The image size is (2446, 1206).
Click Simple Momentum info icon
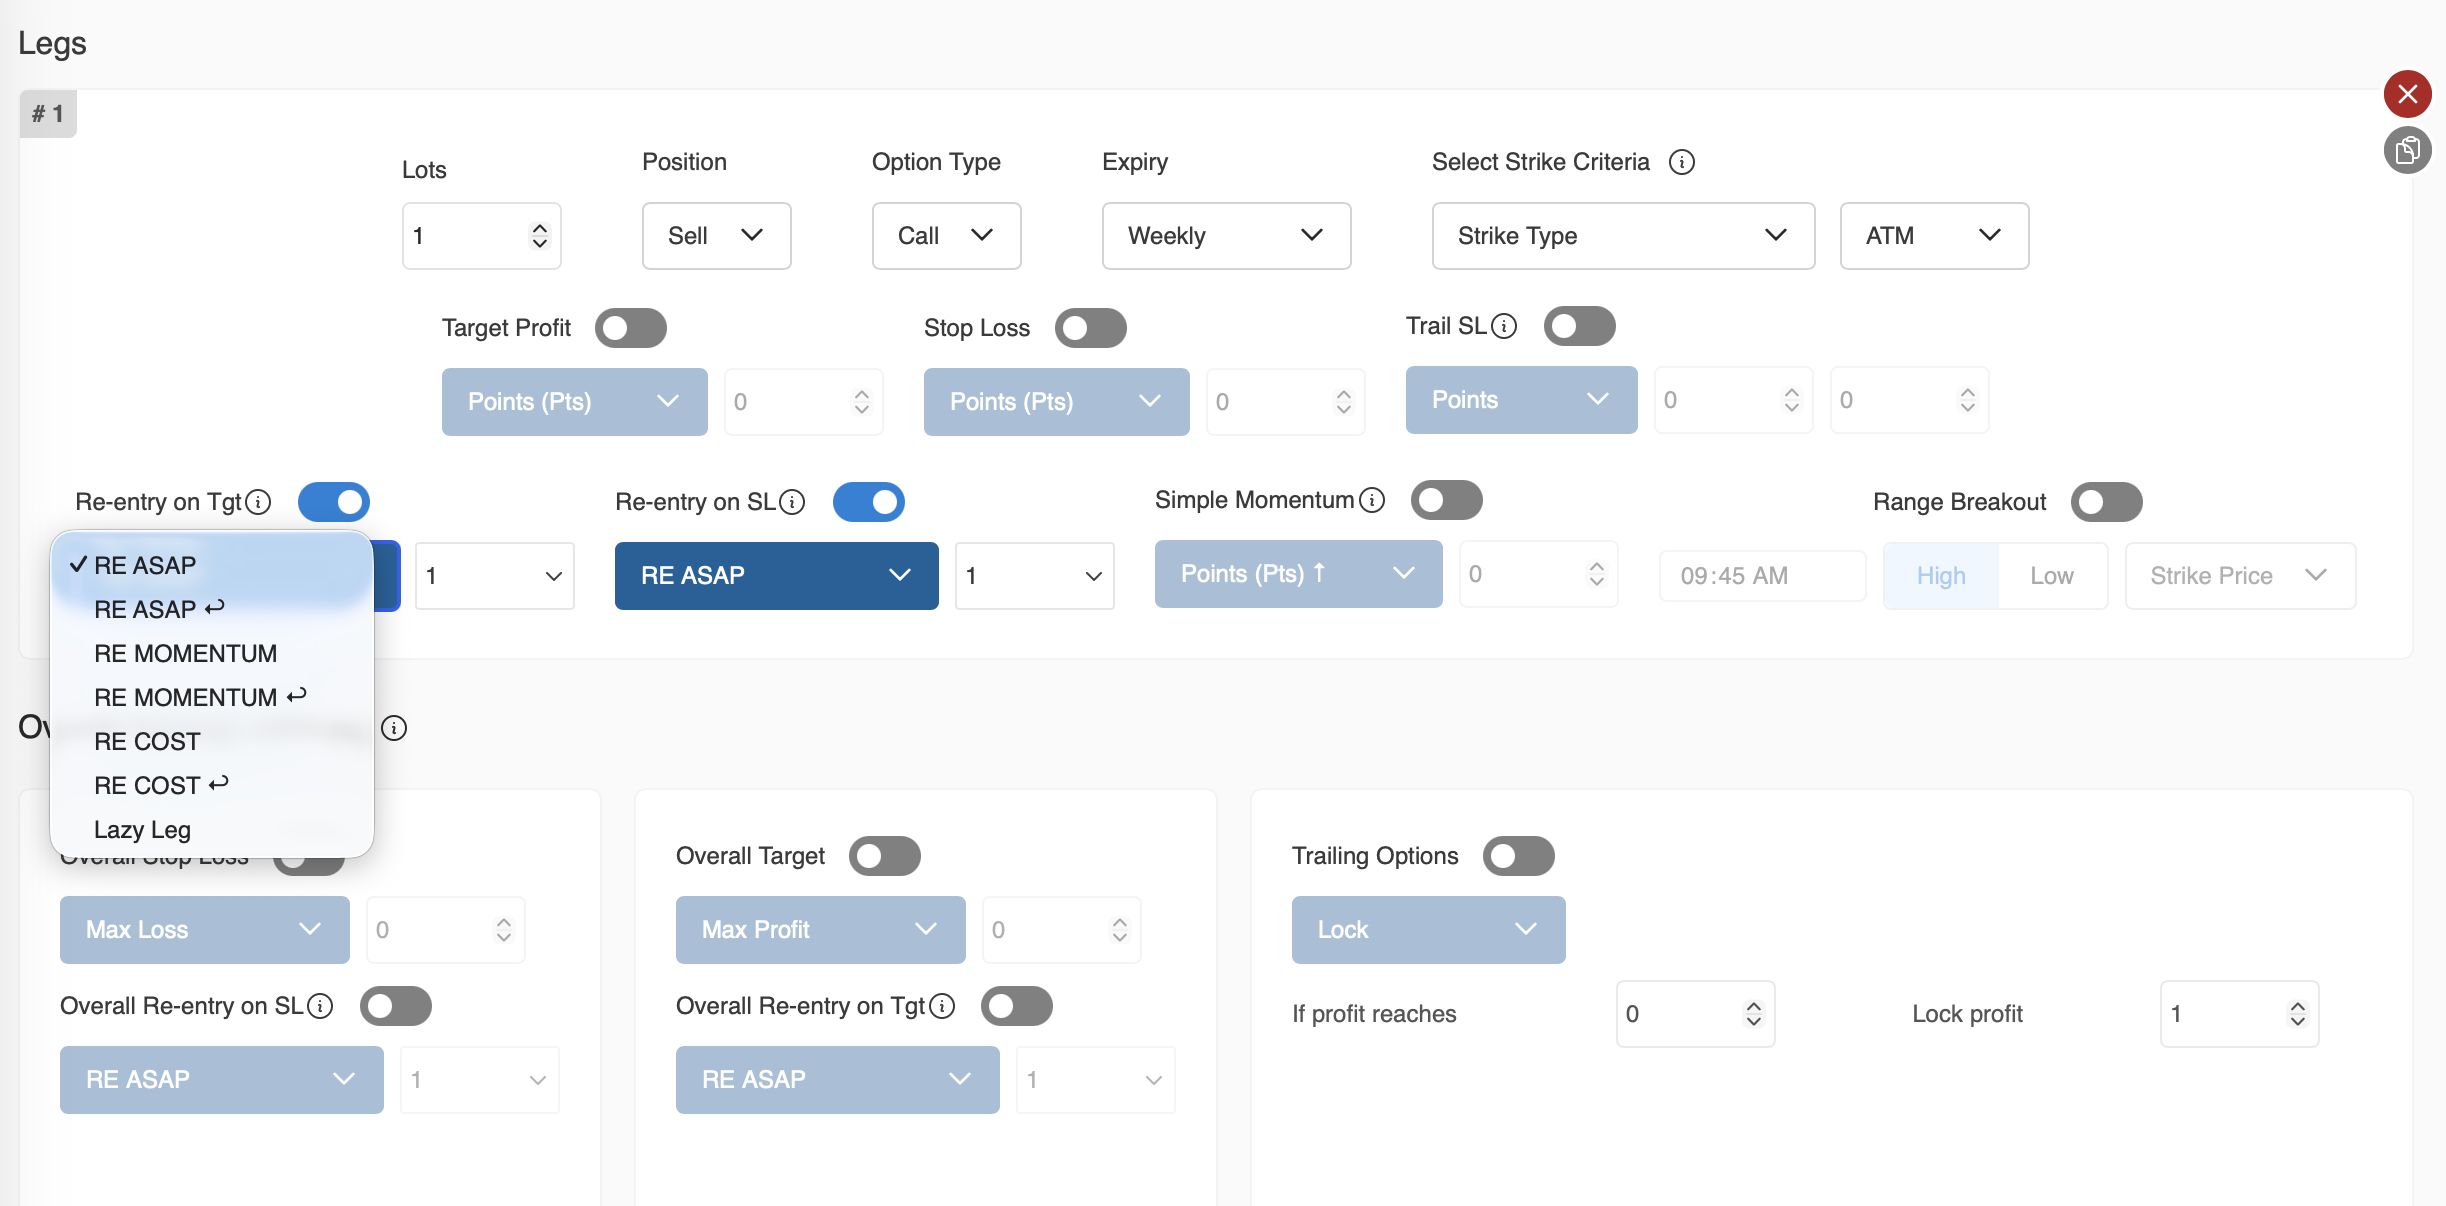tap(1372, 500)
